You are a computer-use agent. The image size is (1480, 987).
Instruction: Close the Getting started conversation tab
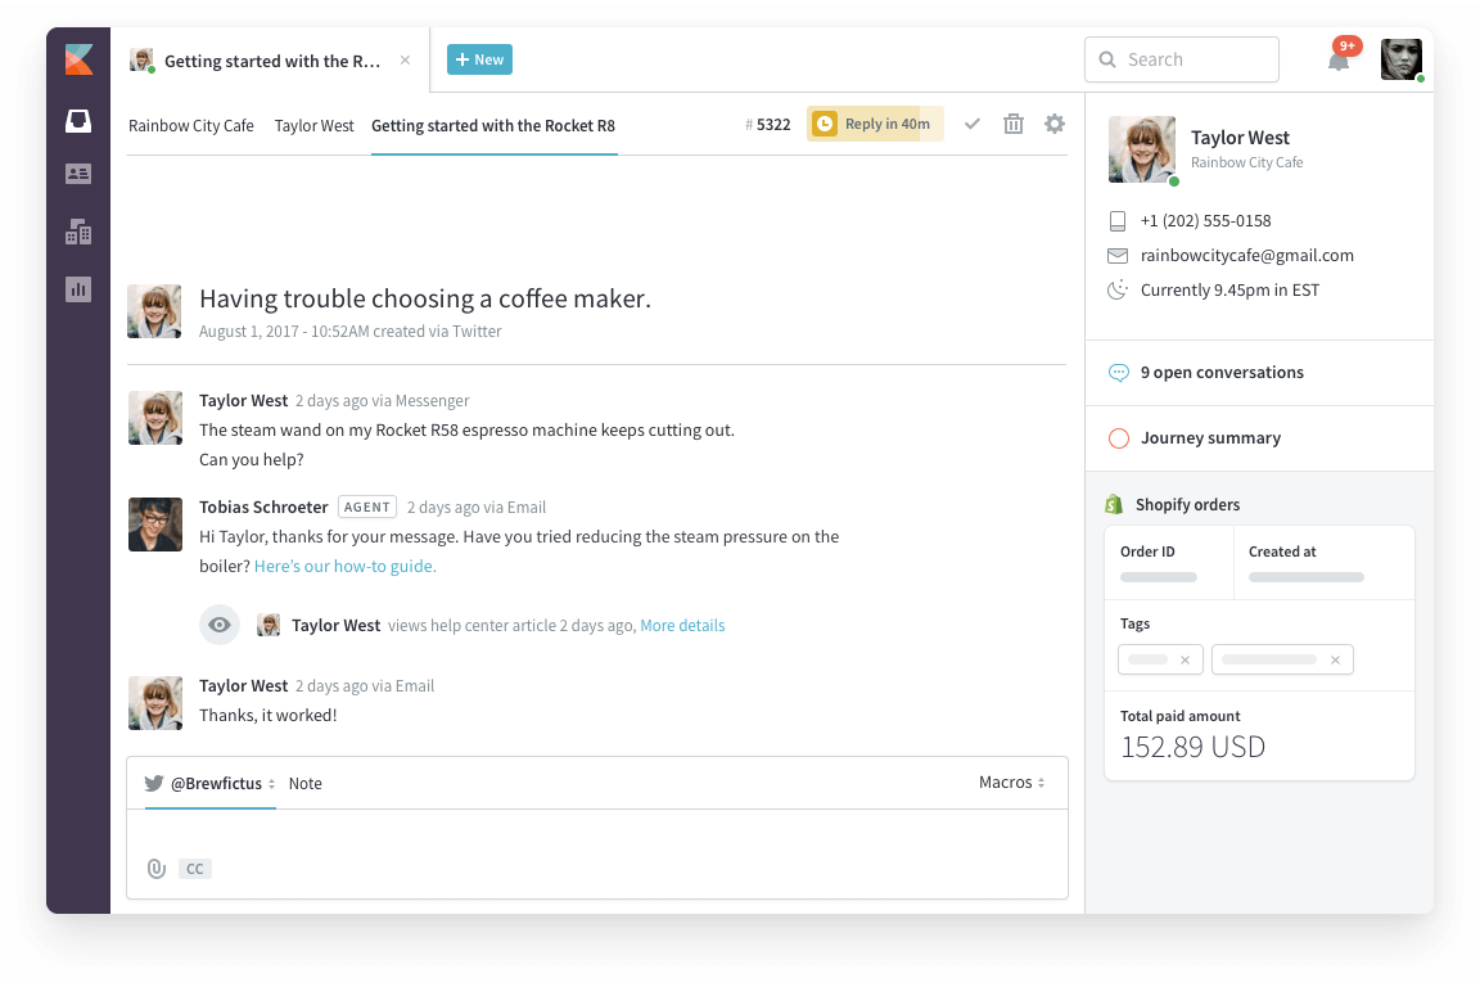[405, 60]
